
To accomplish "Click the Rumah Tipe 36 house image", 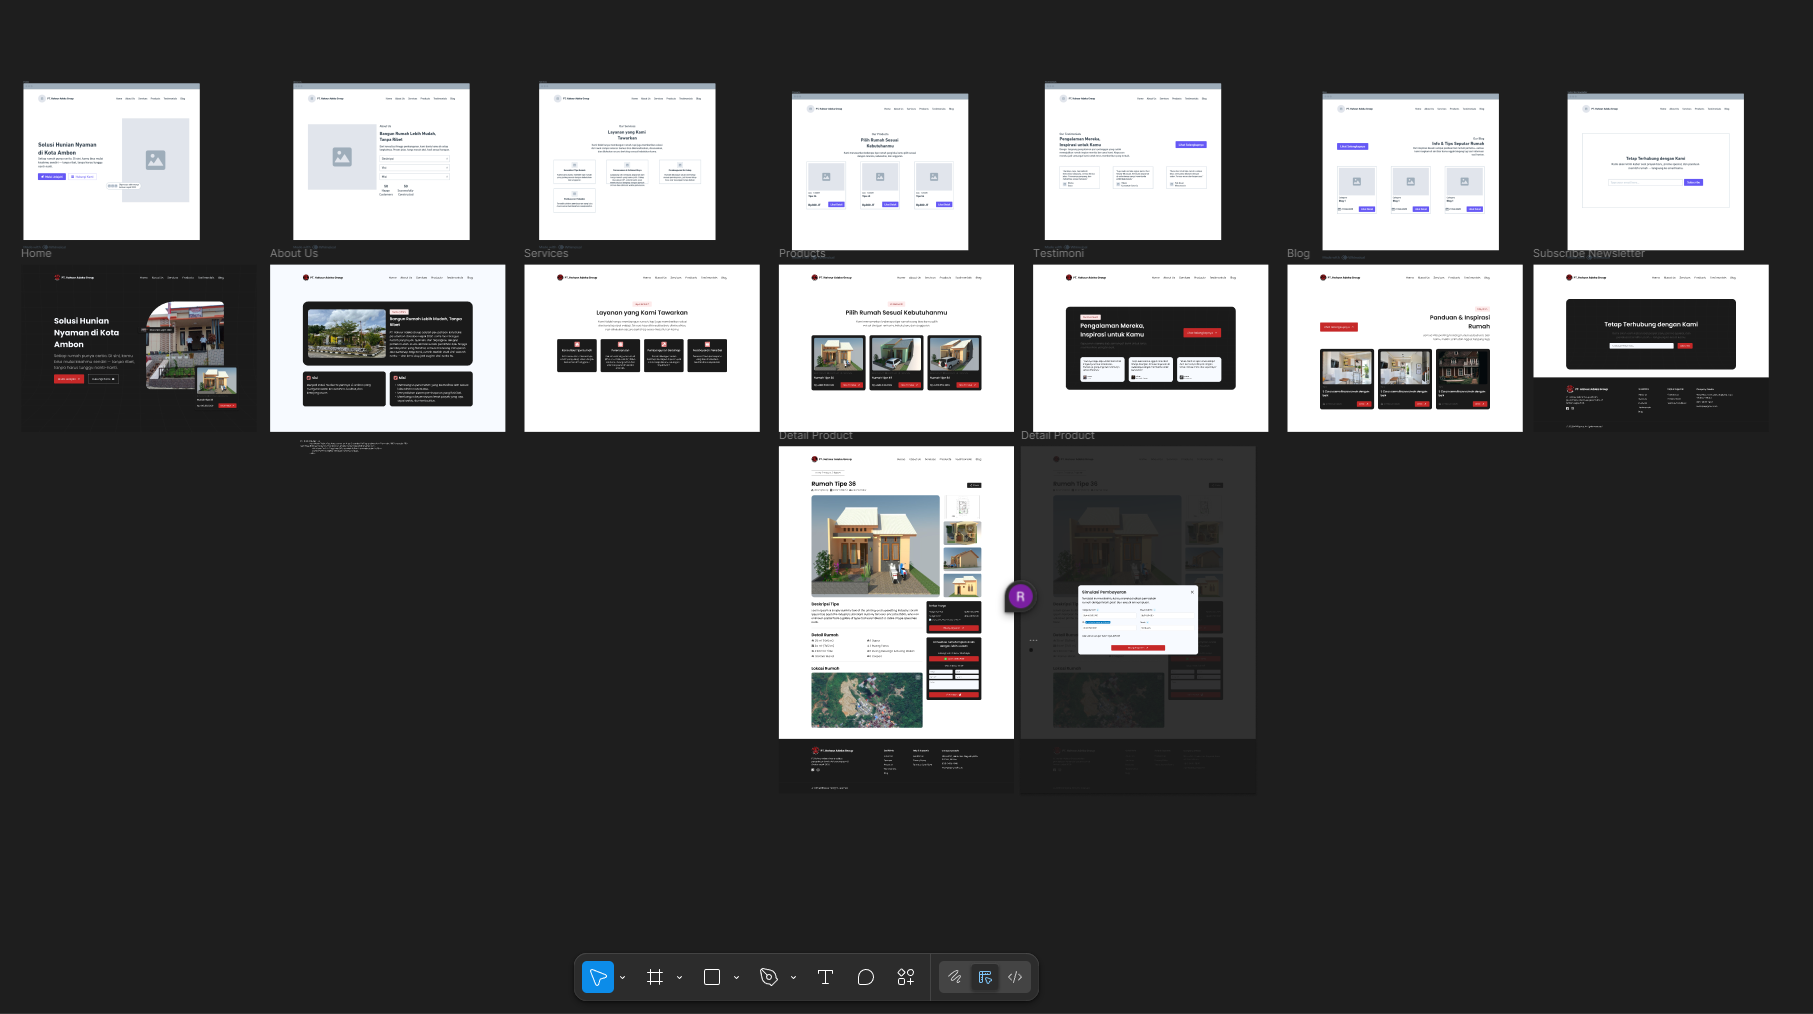I will coord(875,546).
